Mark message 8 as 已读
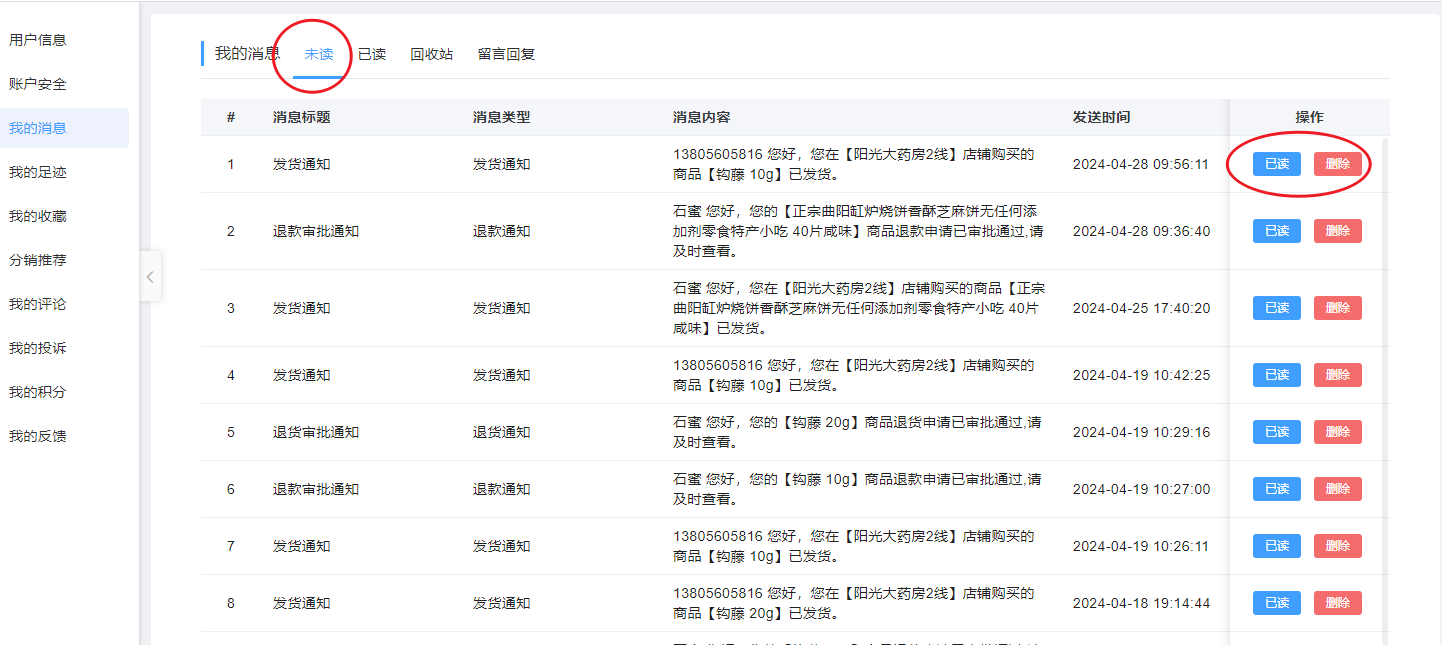The image size is (1442, 645). [x=1277, y=603]
